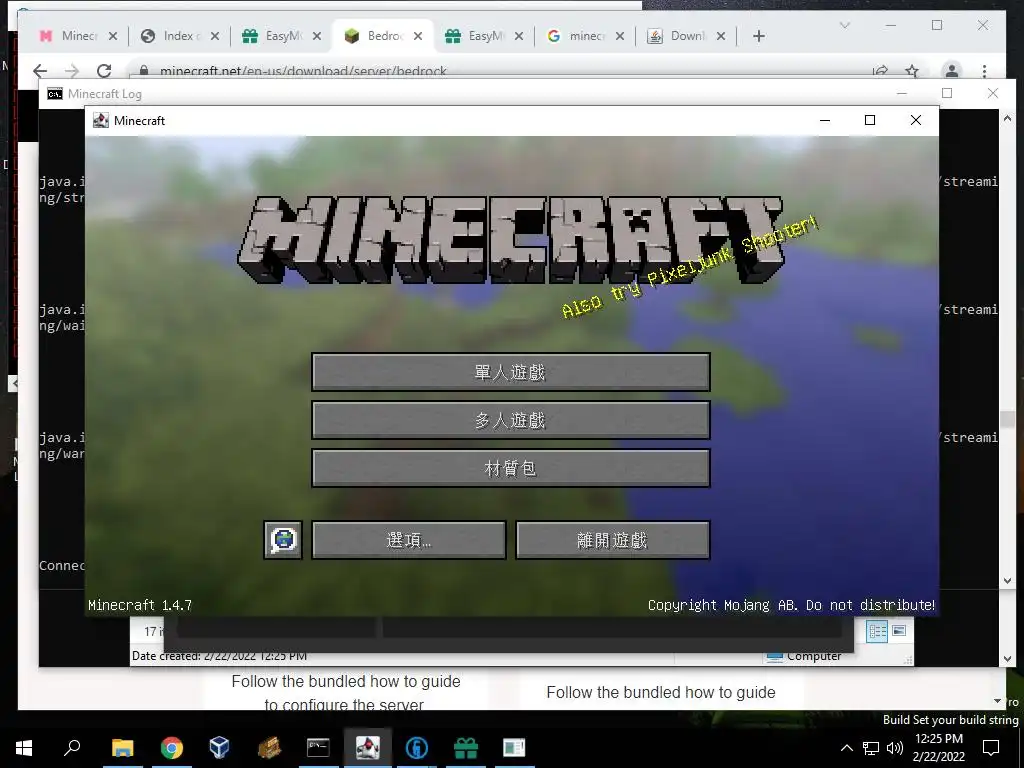
Task: Click 離開遊戲 to quit the game
Action: (613, 540)
